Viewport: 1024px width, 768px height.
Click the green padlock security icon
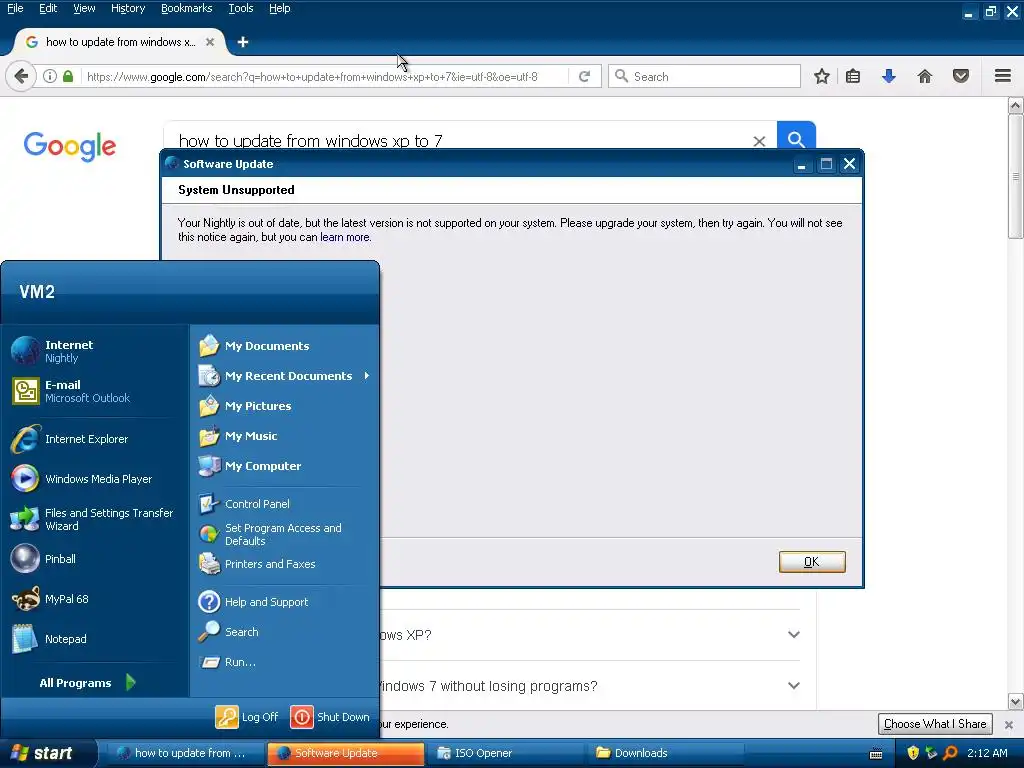[68, 76]
